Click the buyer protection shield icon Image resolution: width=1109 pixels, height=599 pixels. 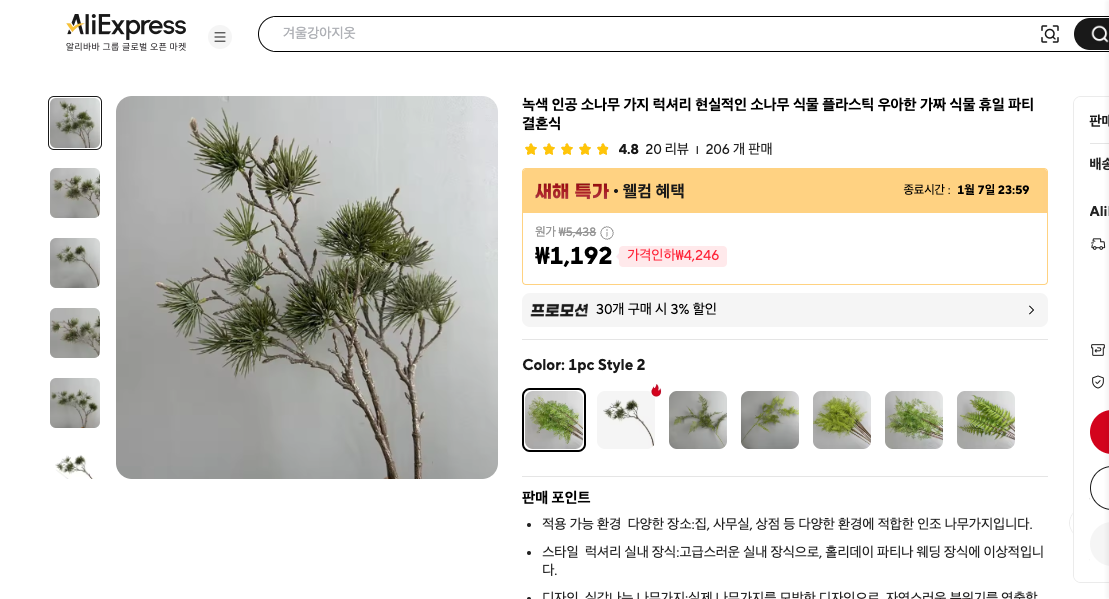tap(1099, 381)
